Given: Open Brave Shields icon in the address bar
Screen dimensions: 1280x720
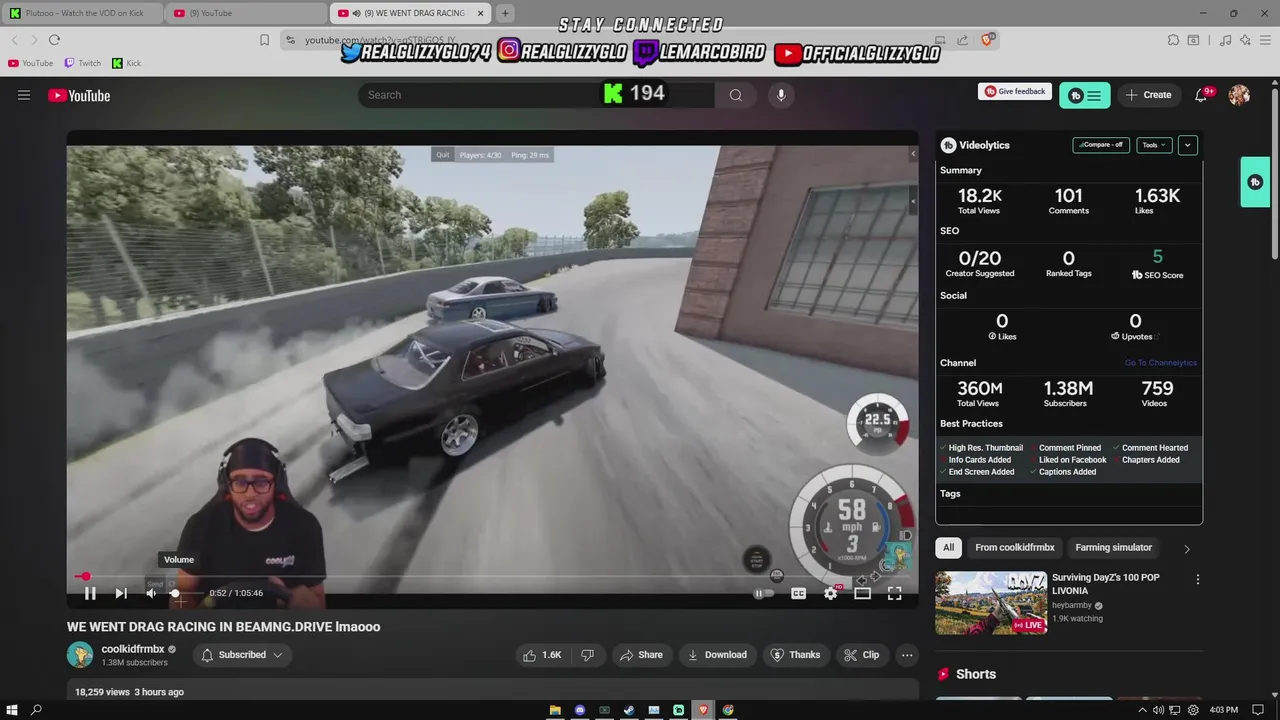Looking at the screenshot, I should pos(988,40).
